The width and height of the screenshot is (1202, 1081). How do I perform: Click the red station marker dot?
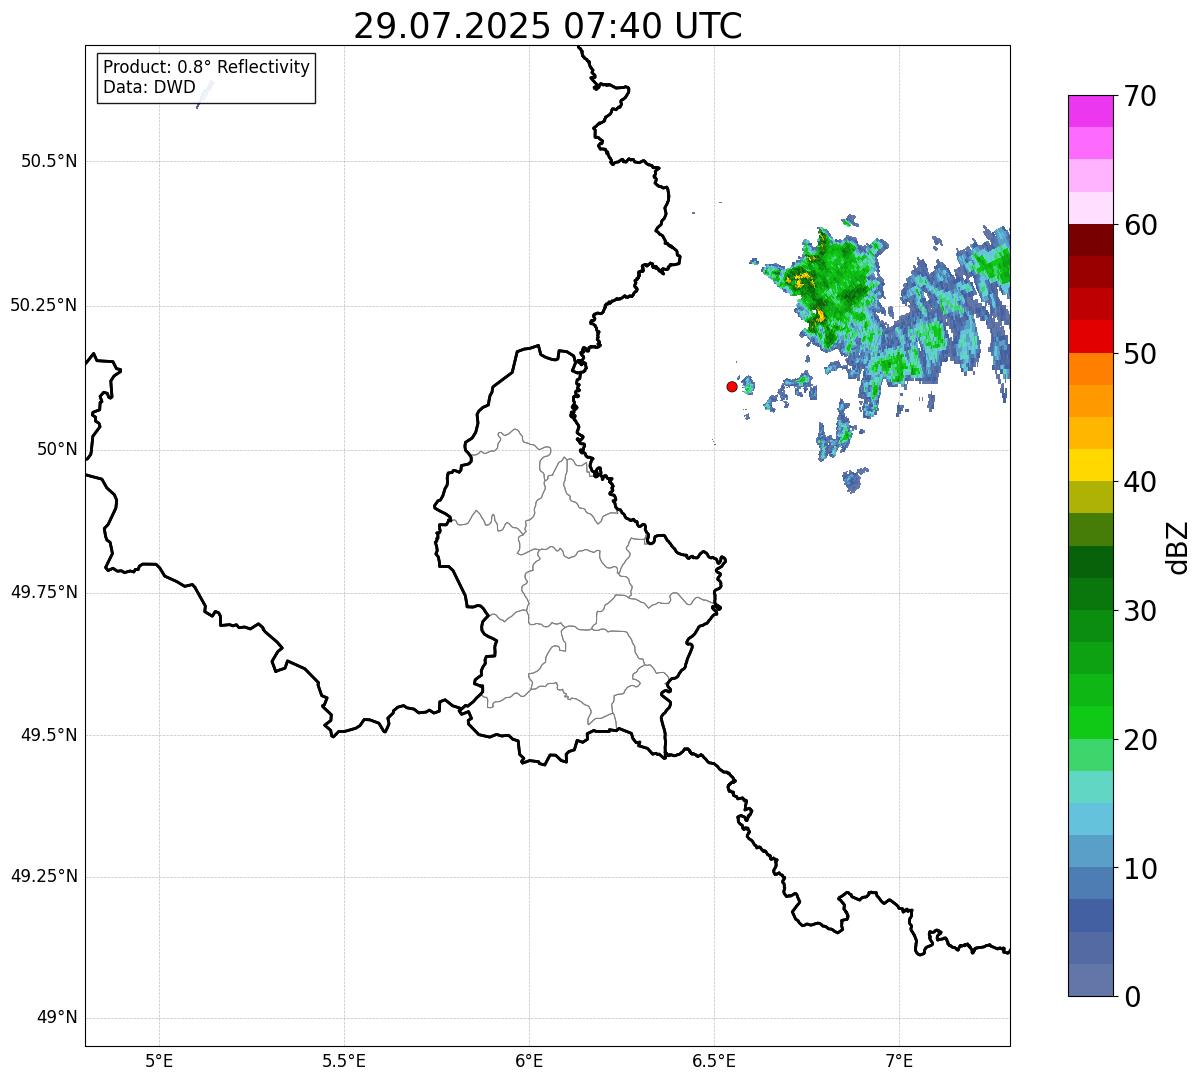732,386
